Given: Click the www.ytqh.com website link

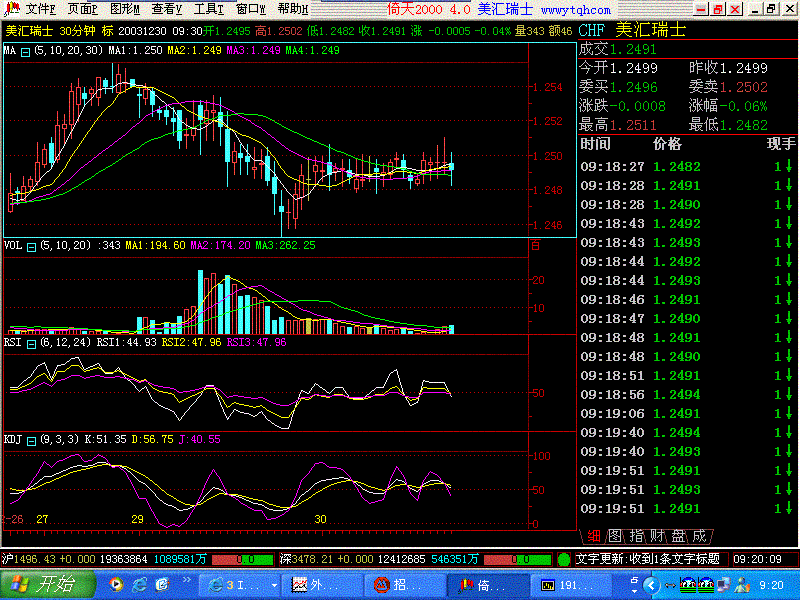Looking at the screenshot, I should (576, 10).
